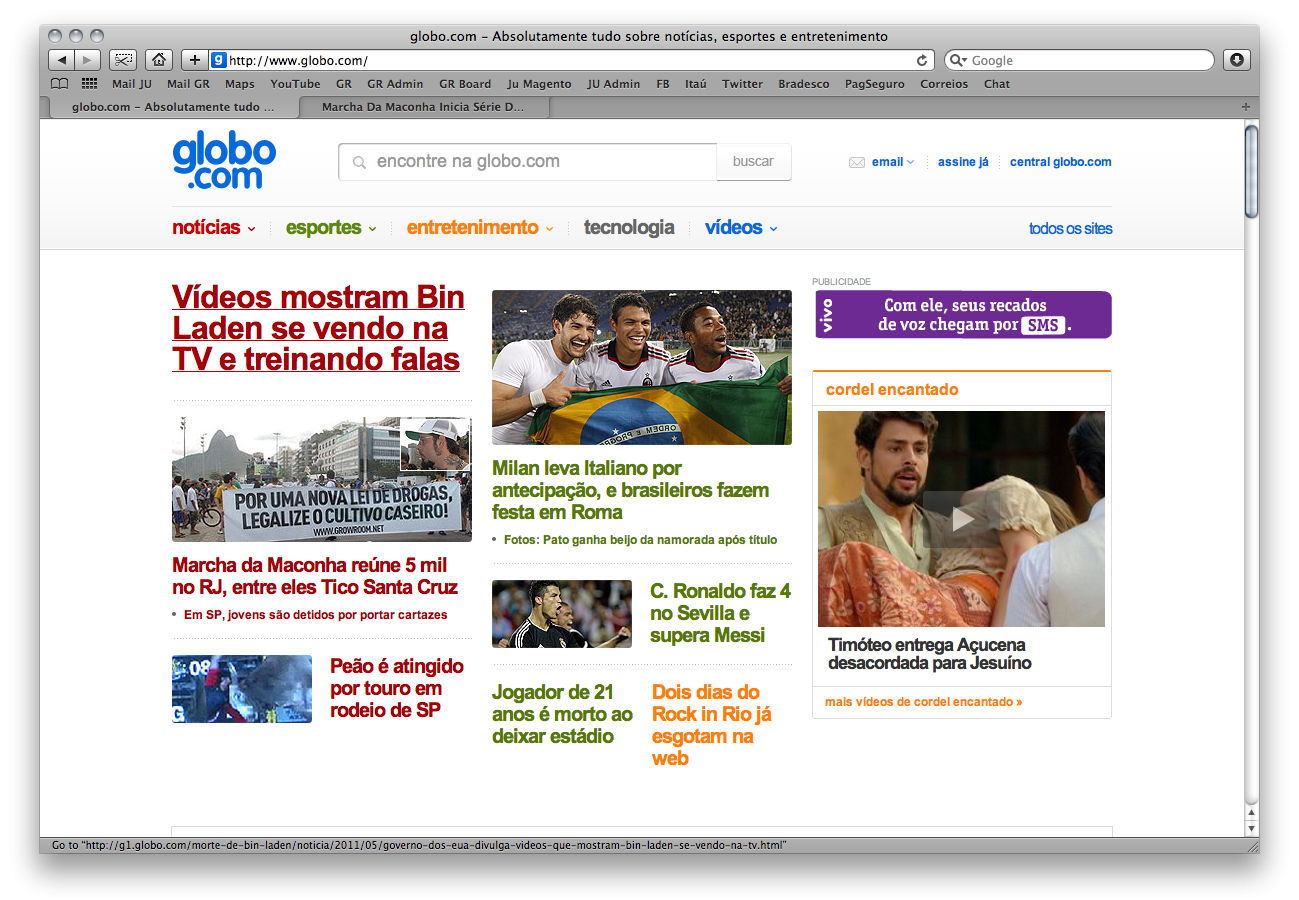The image size is (1299, 900).
Task: Open Mail JU bookmark
Action: click(x=131, y=84)
